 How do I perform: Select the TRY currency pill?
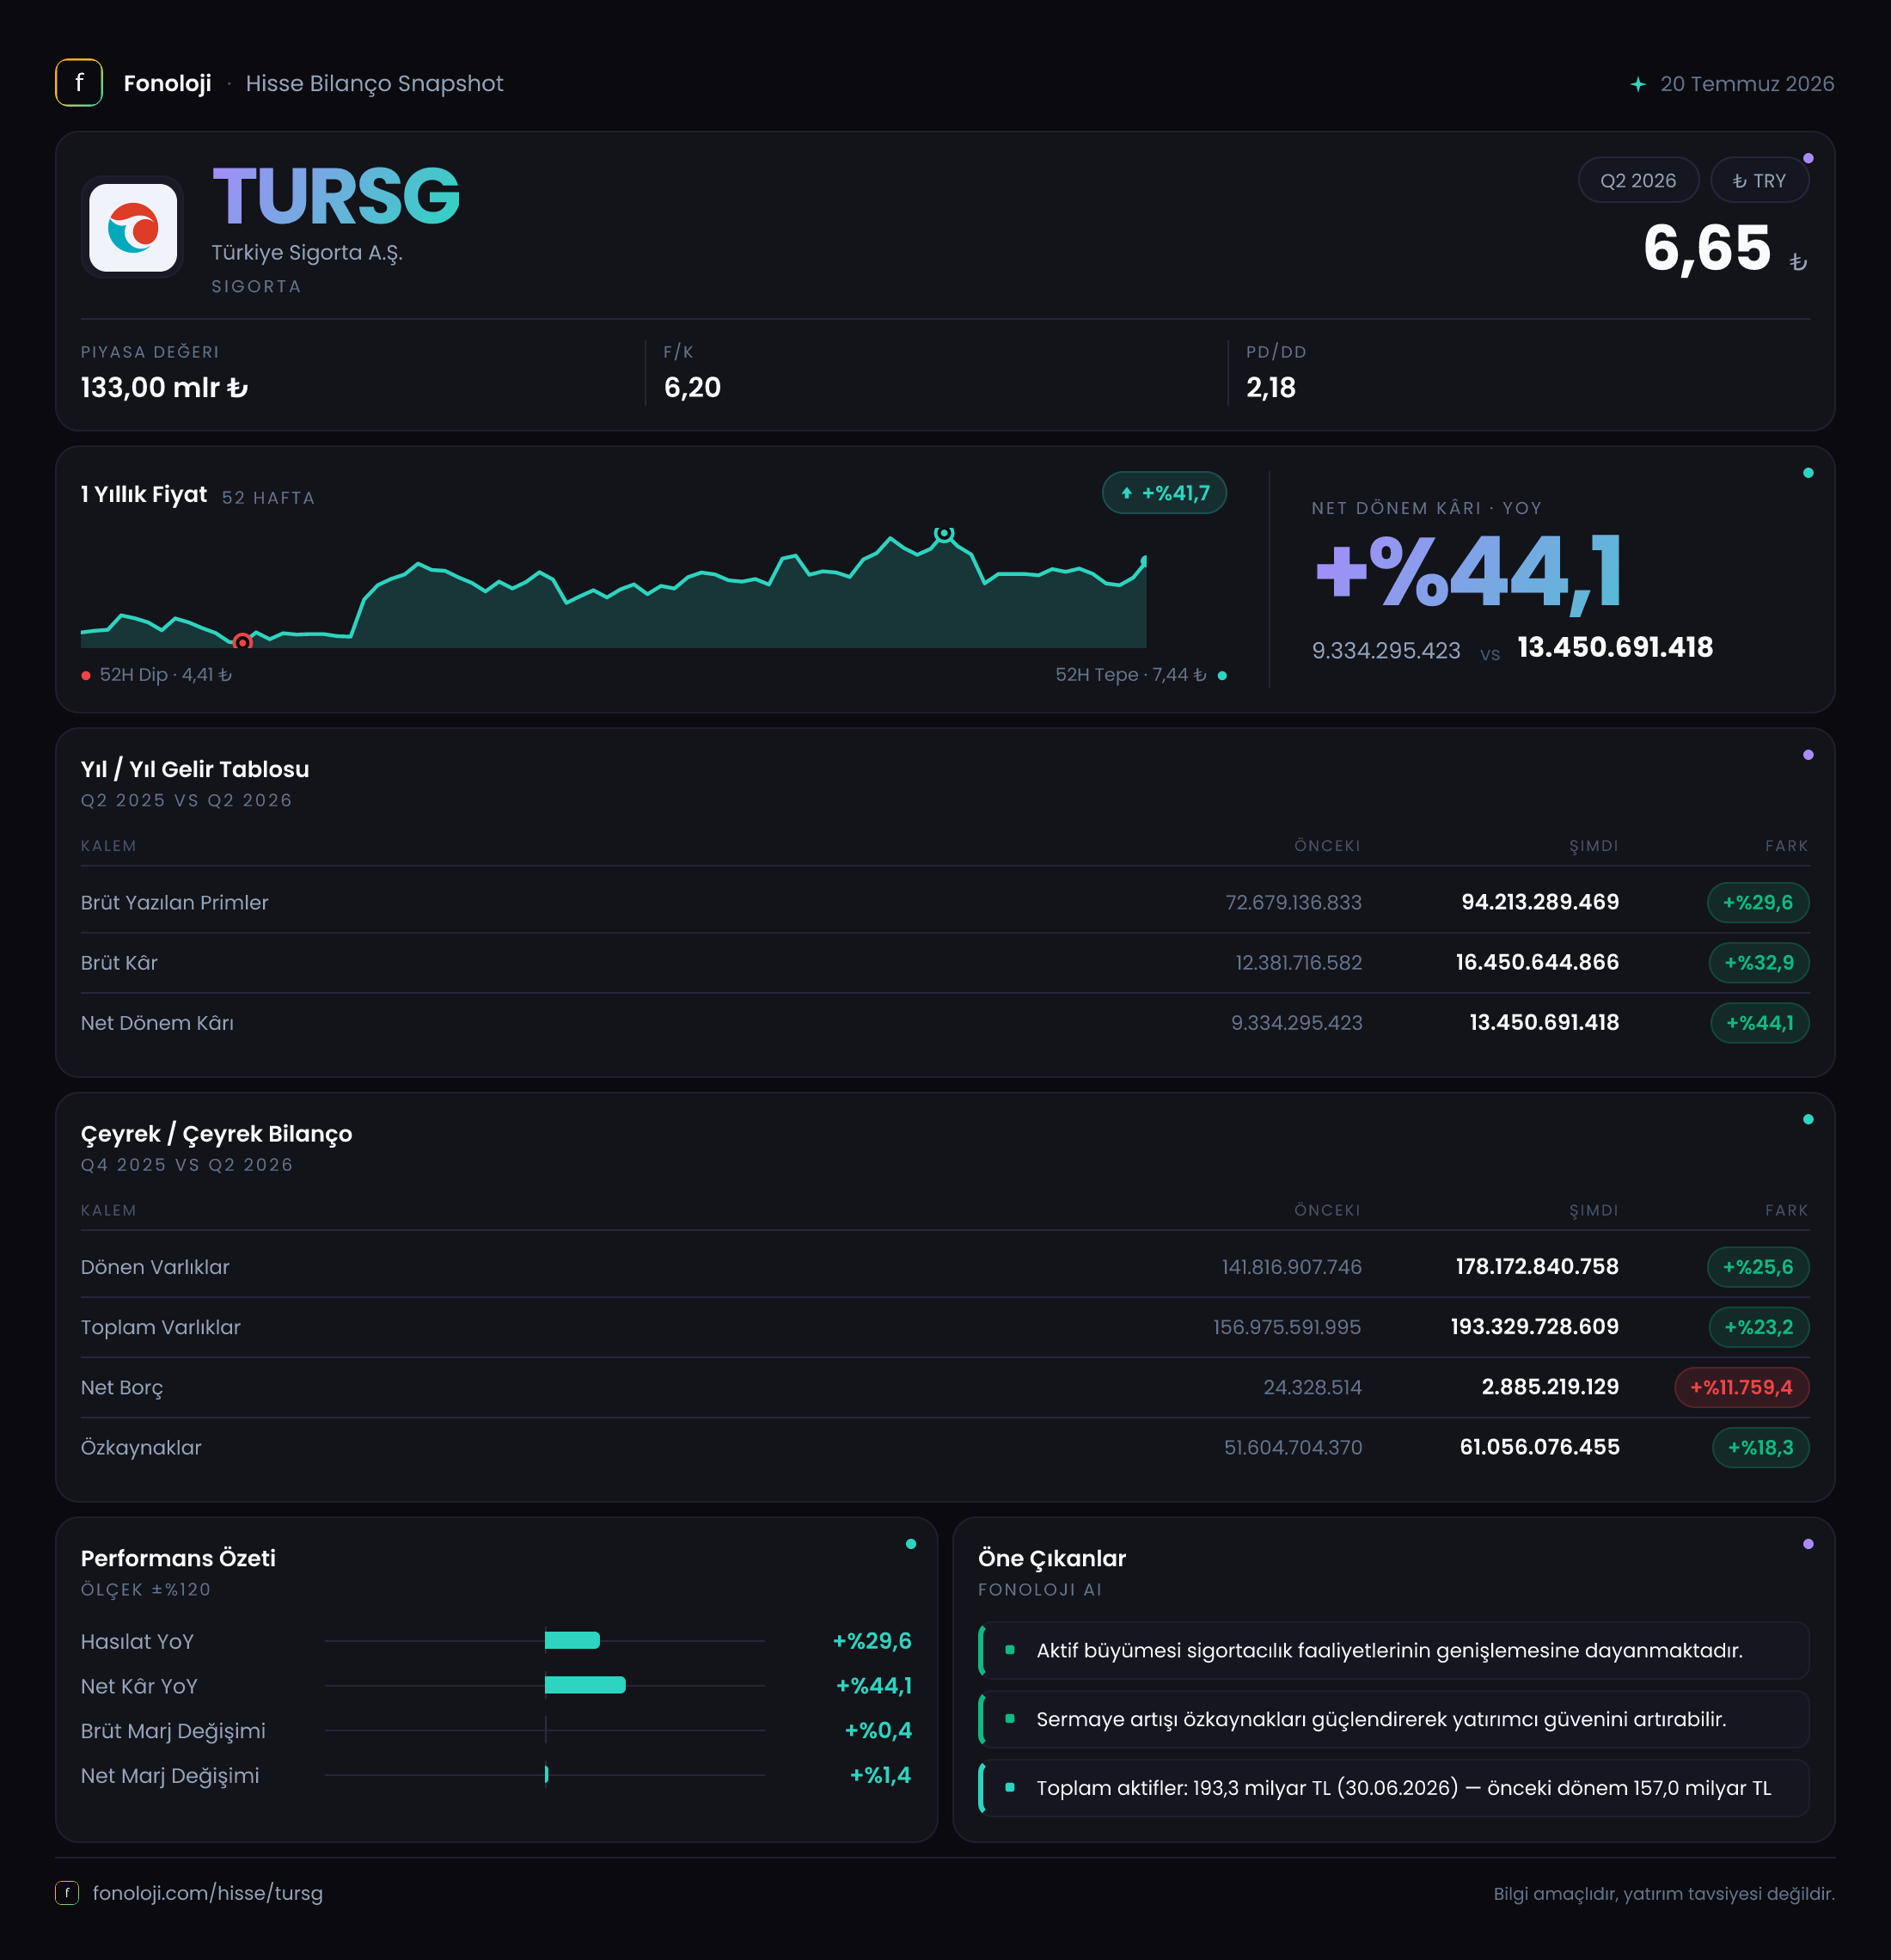[1759, 181]
